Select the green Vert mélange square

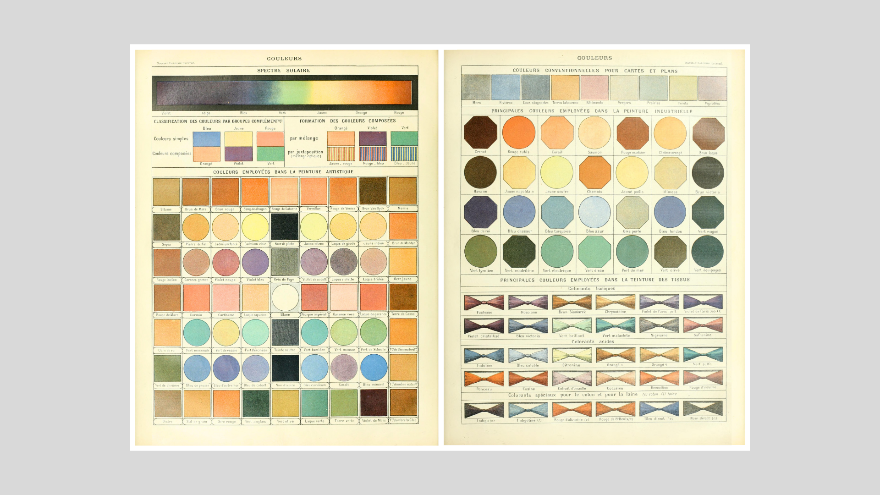pyautogui.click(x=404, y=139)
